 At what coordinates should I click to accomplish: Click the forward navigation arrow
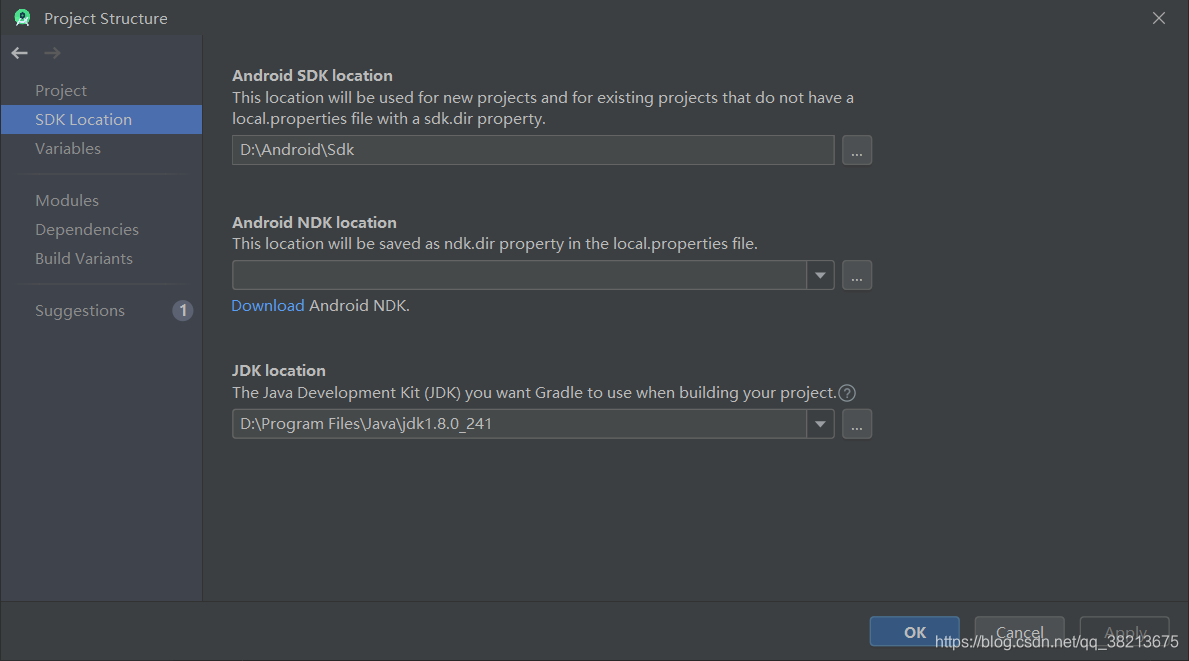tap(52, 53)
